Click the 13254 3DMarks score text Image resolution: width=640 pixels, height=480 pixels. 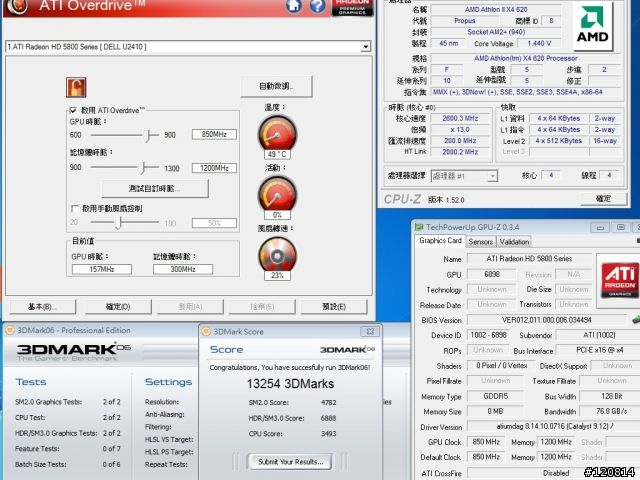coord(290,384)
